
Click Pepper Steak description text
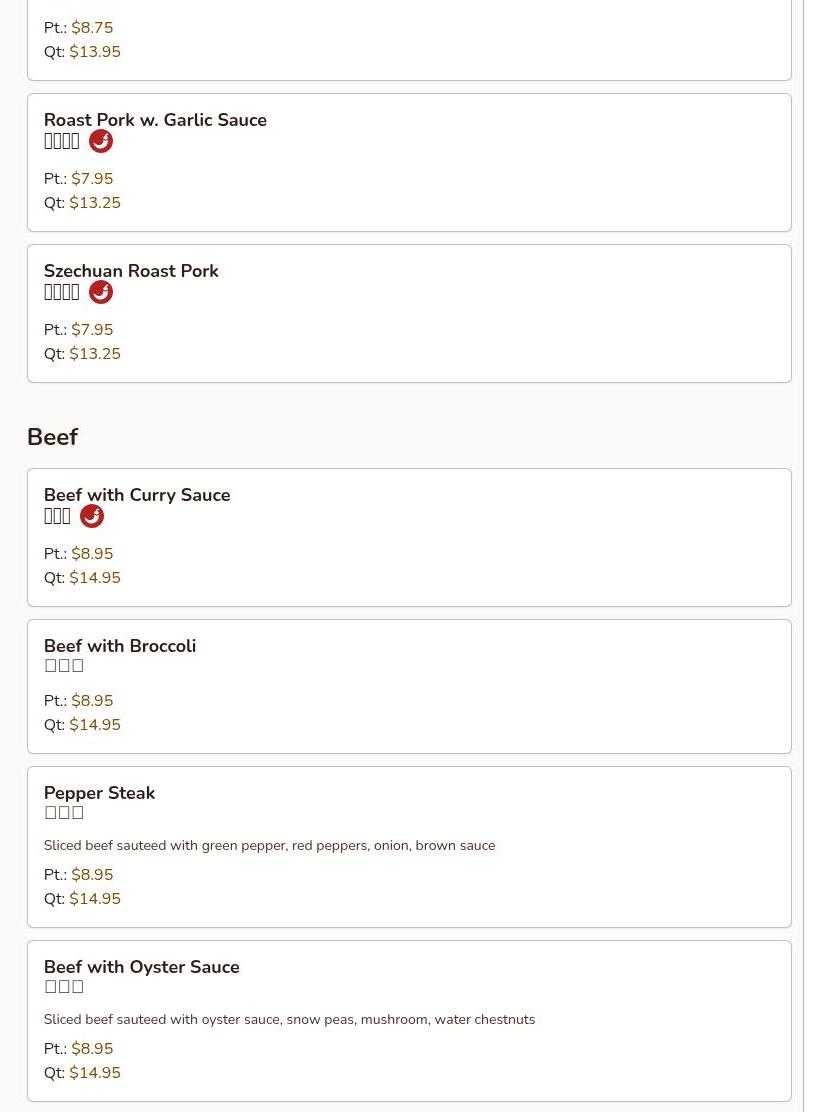[x=269, y=846]
